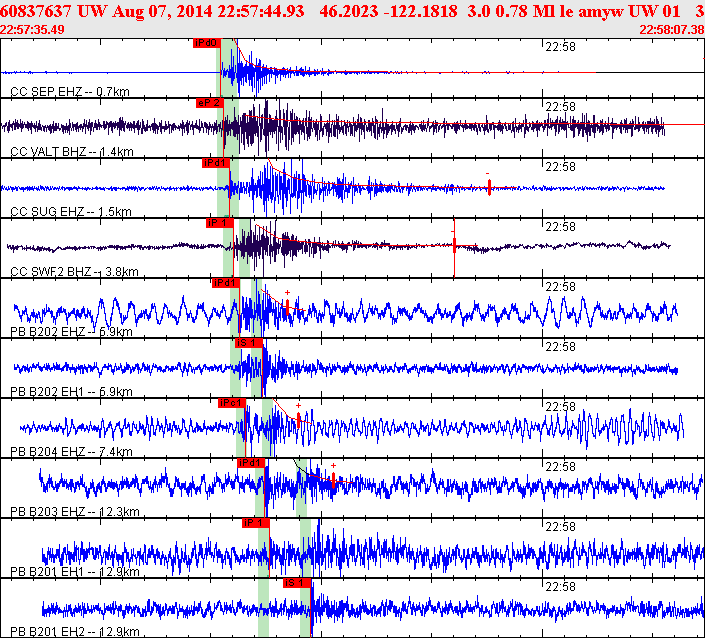The image size is (705, 638).
Task: Click the event header with ID 60837637
Action: click(x=352, y=11)
